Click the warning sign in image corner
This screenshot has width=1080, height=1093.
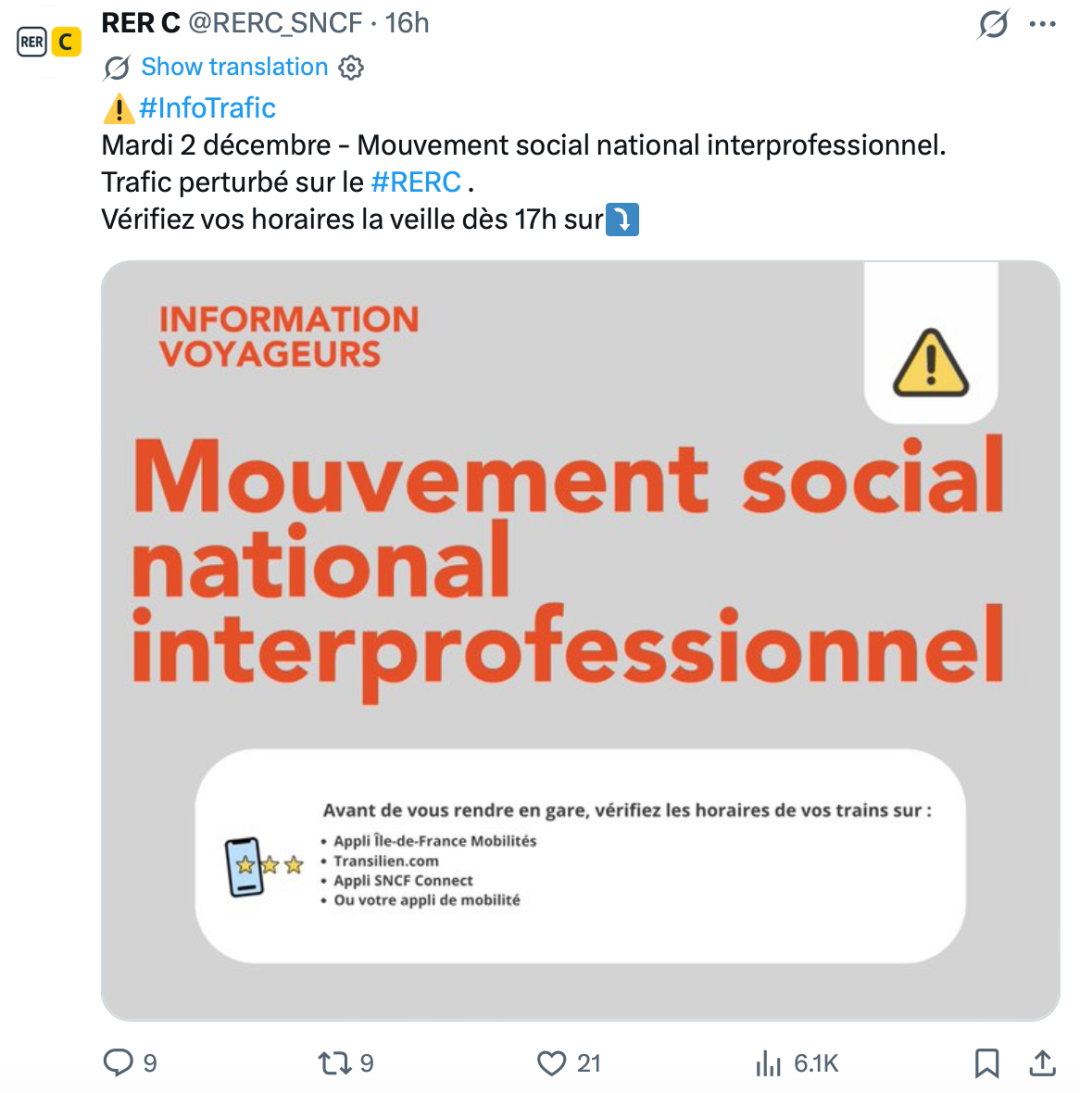coord(930,362)
